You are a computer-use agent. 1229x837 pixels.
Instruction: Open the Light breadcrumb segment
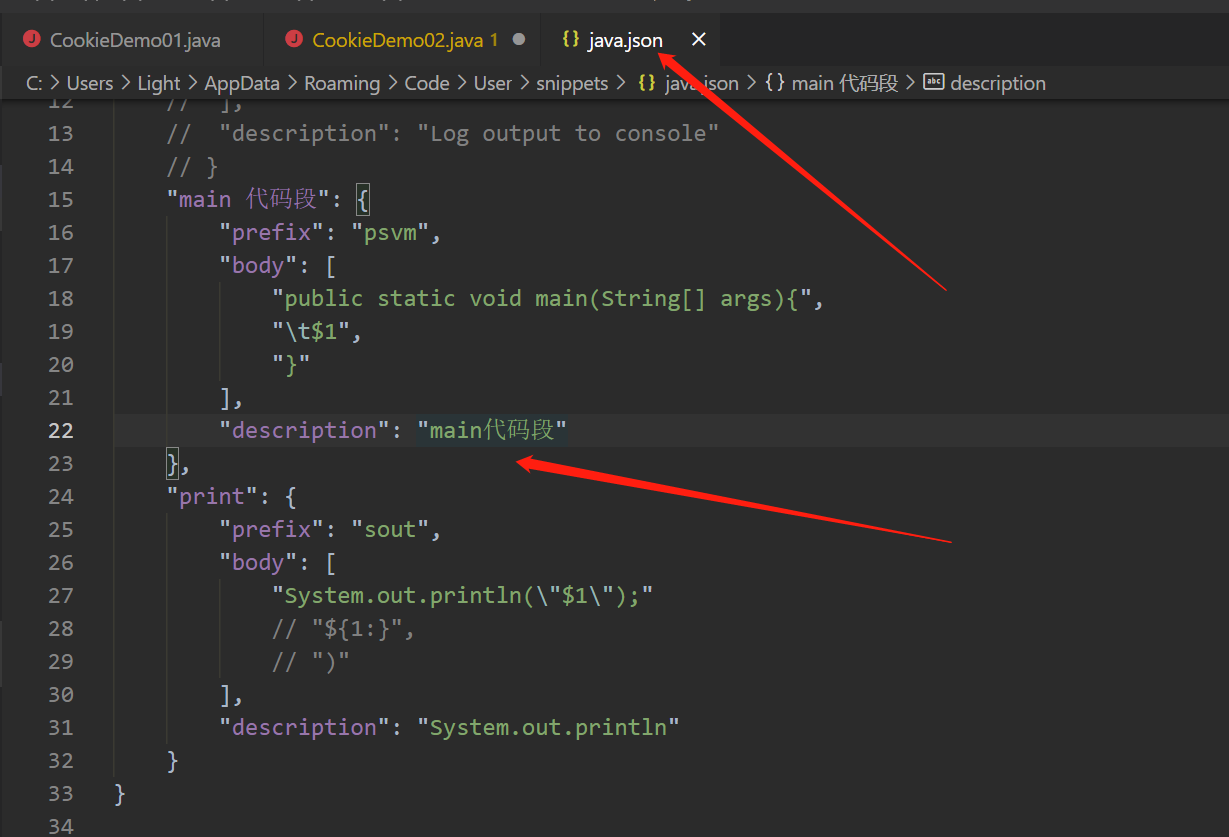coord(159,83)
